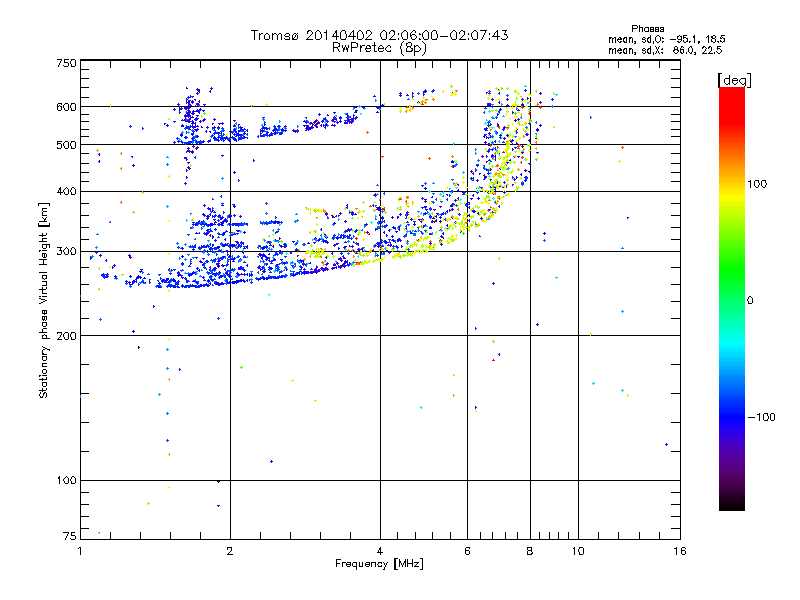Click the plot title 'Tromsø 20140402 02:06:00-02:07:43'
The height and width of the screenshot is (600, 800).
[x=379, y=35]
